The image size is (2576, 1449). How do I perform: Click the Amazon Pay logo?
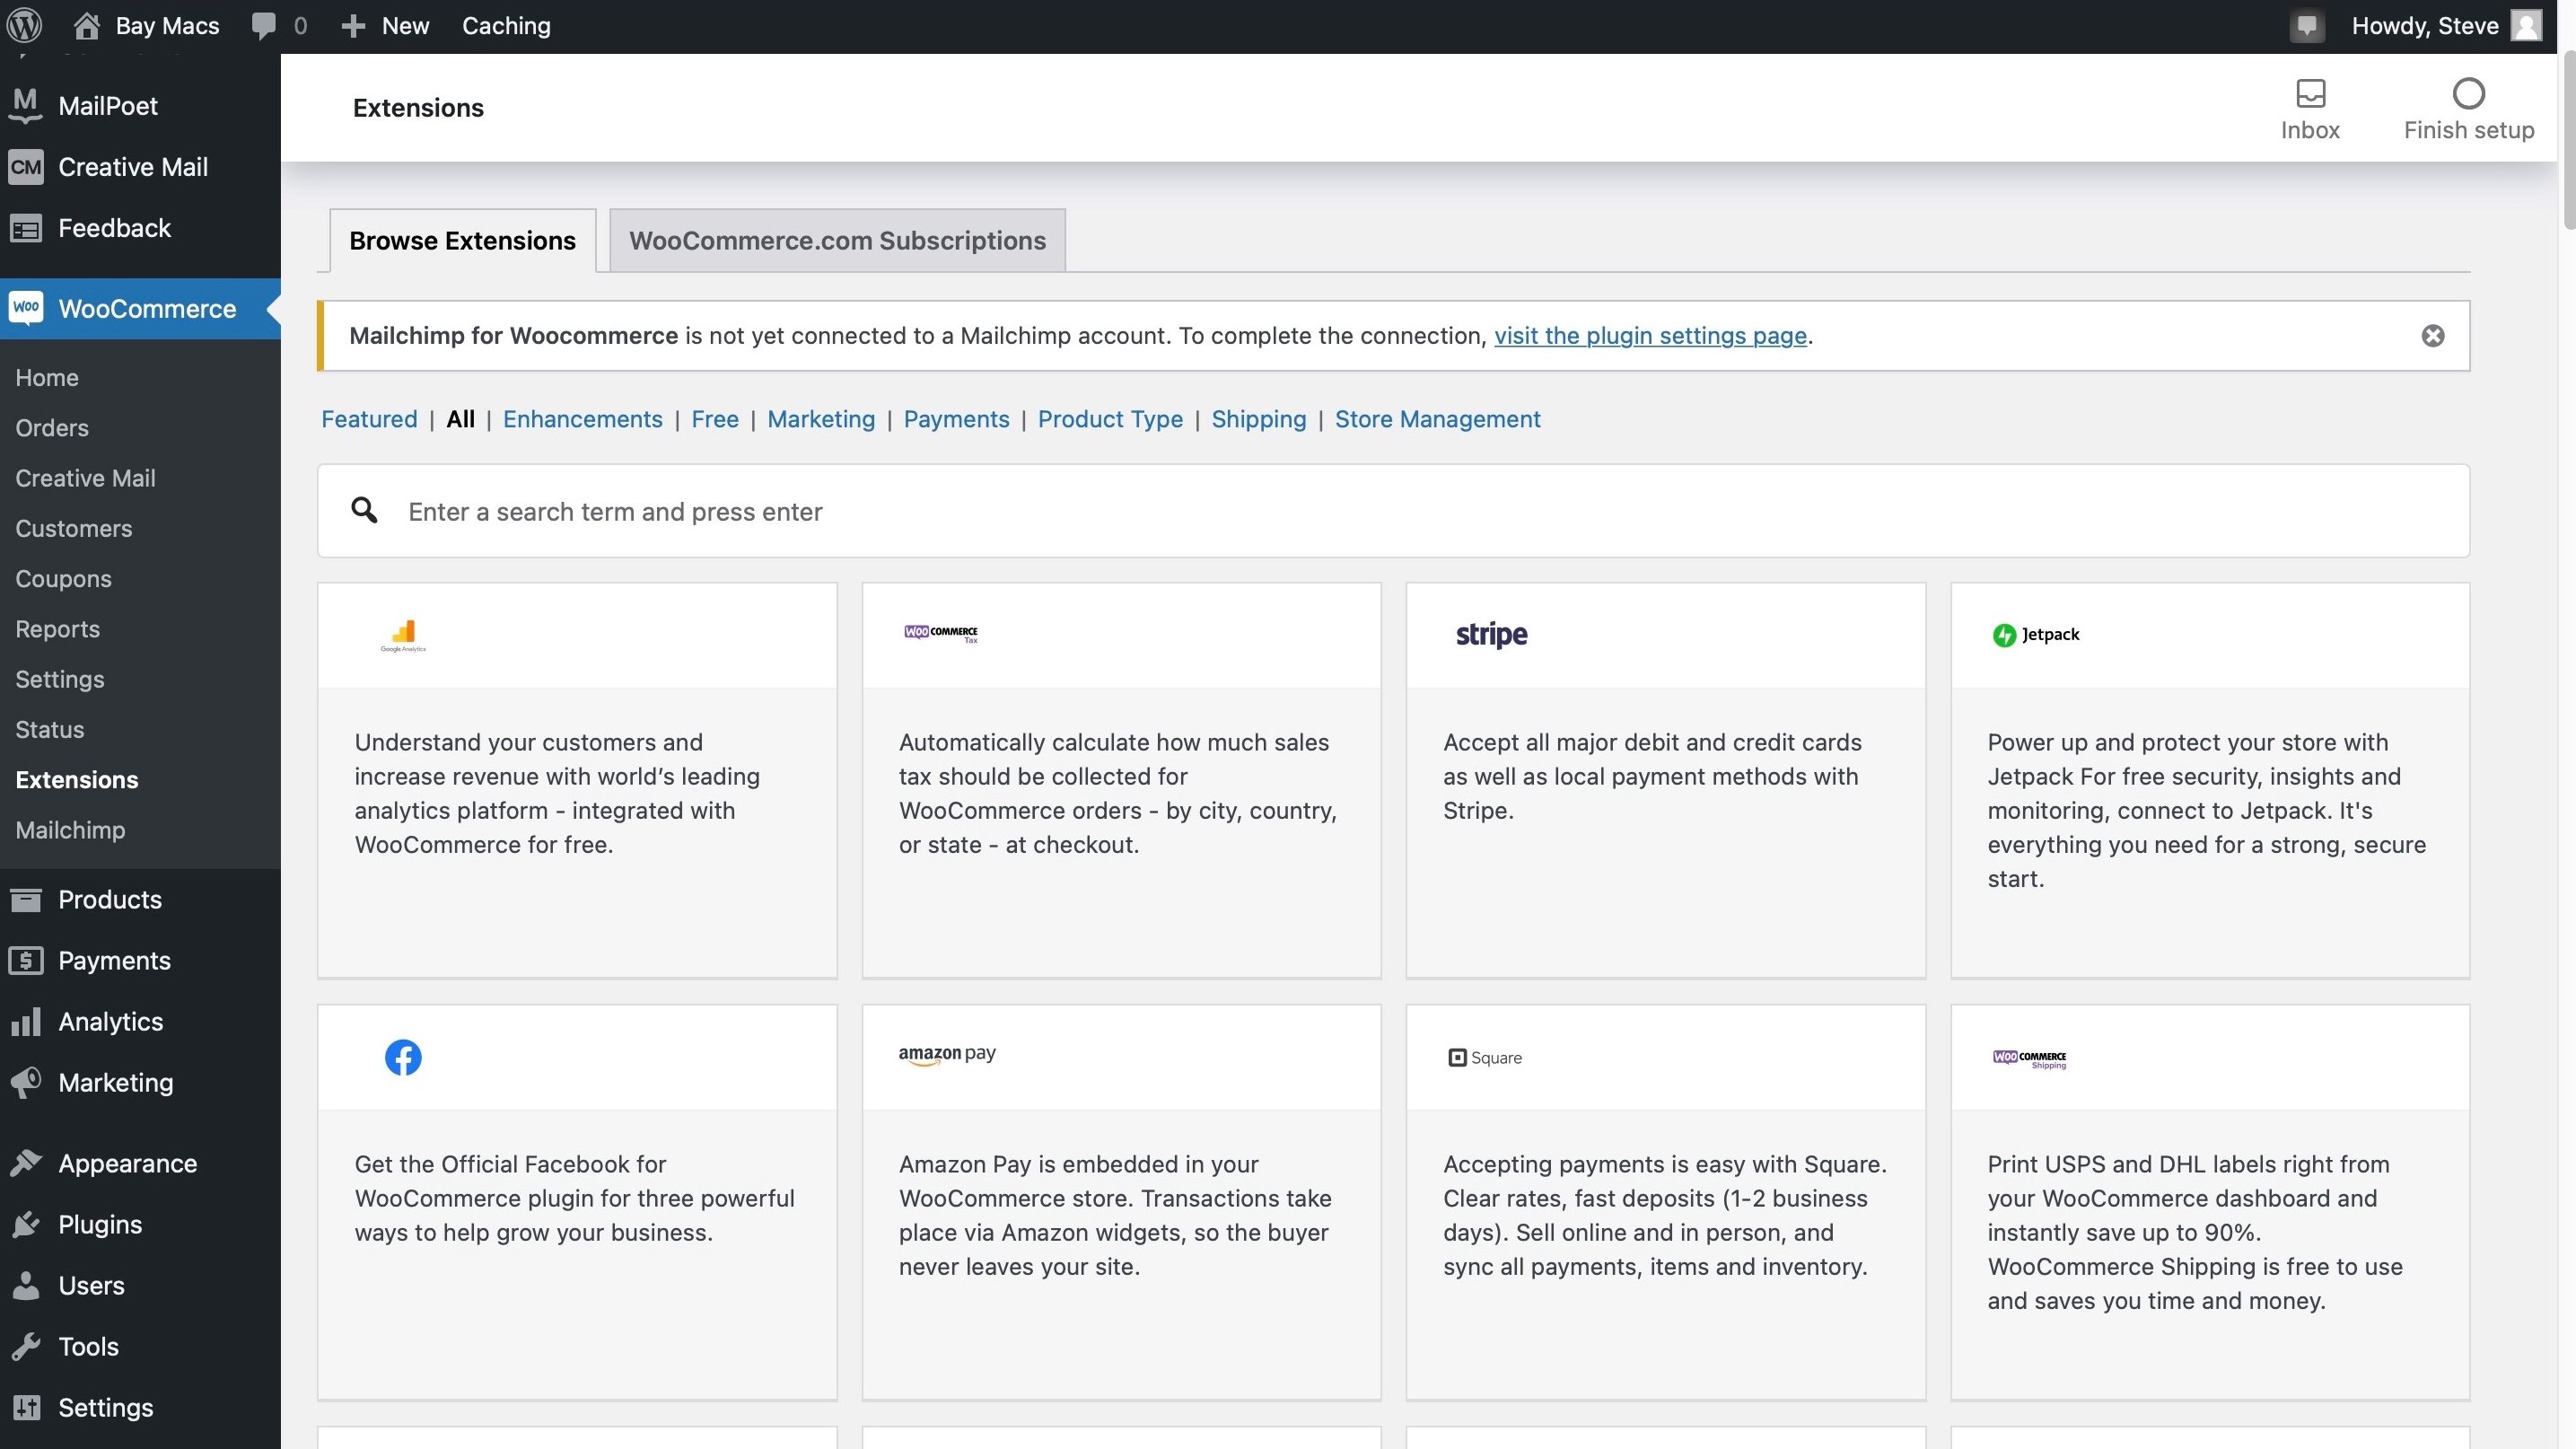tap(946, 1055)
